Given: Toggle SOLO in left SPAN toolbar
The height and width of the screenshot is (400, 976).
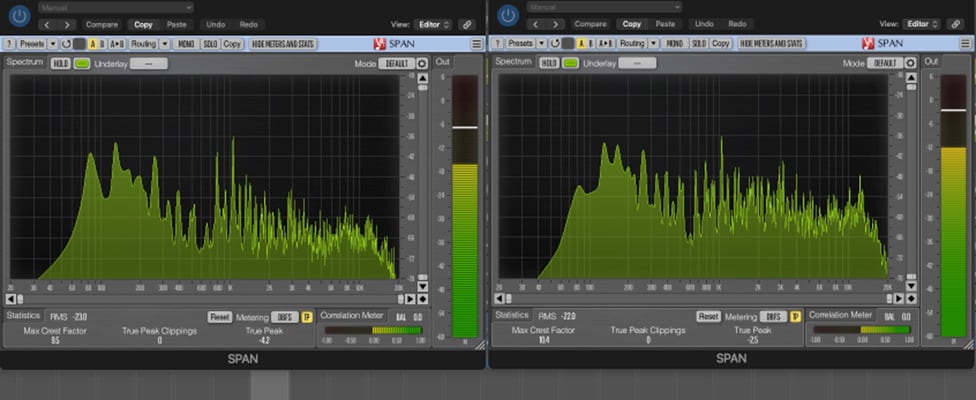Looking at the screenshot, I should pyautogui.click(x=210, y=44).
